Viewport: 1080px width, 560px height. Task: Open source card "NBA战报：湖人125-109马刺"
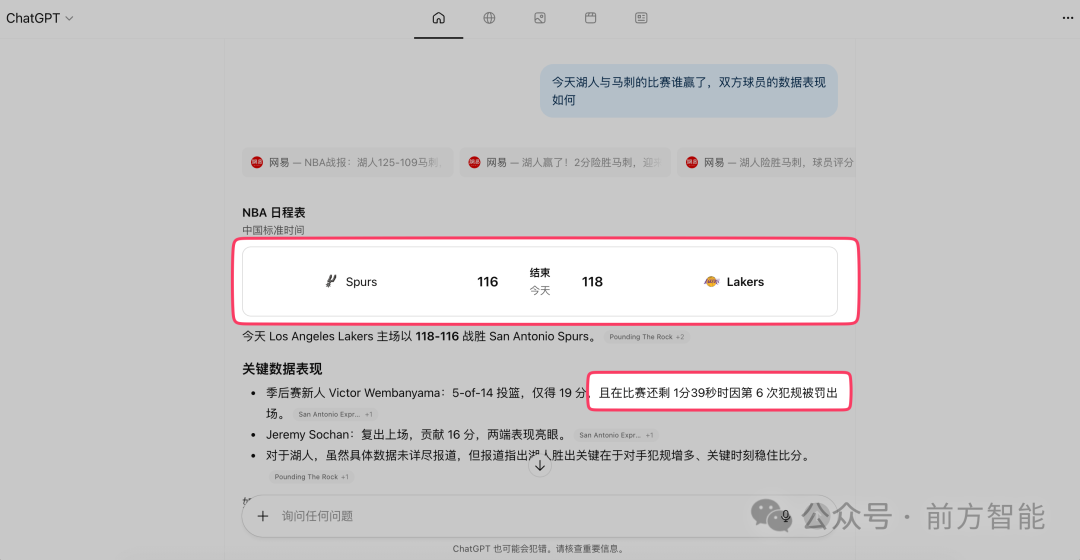coord(347,162)
